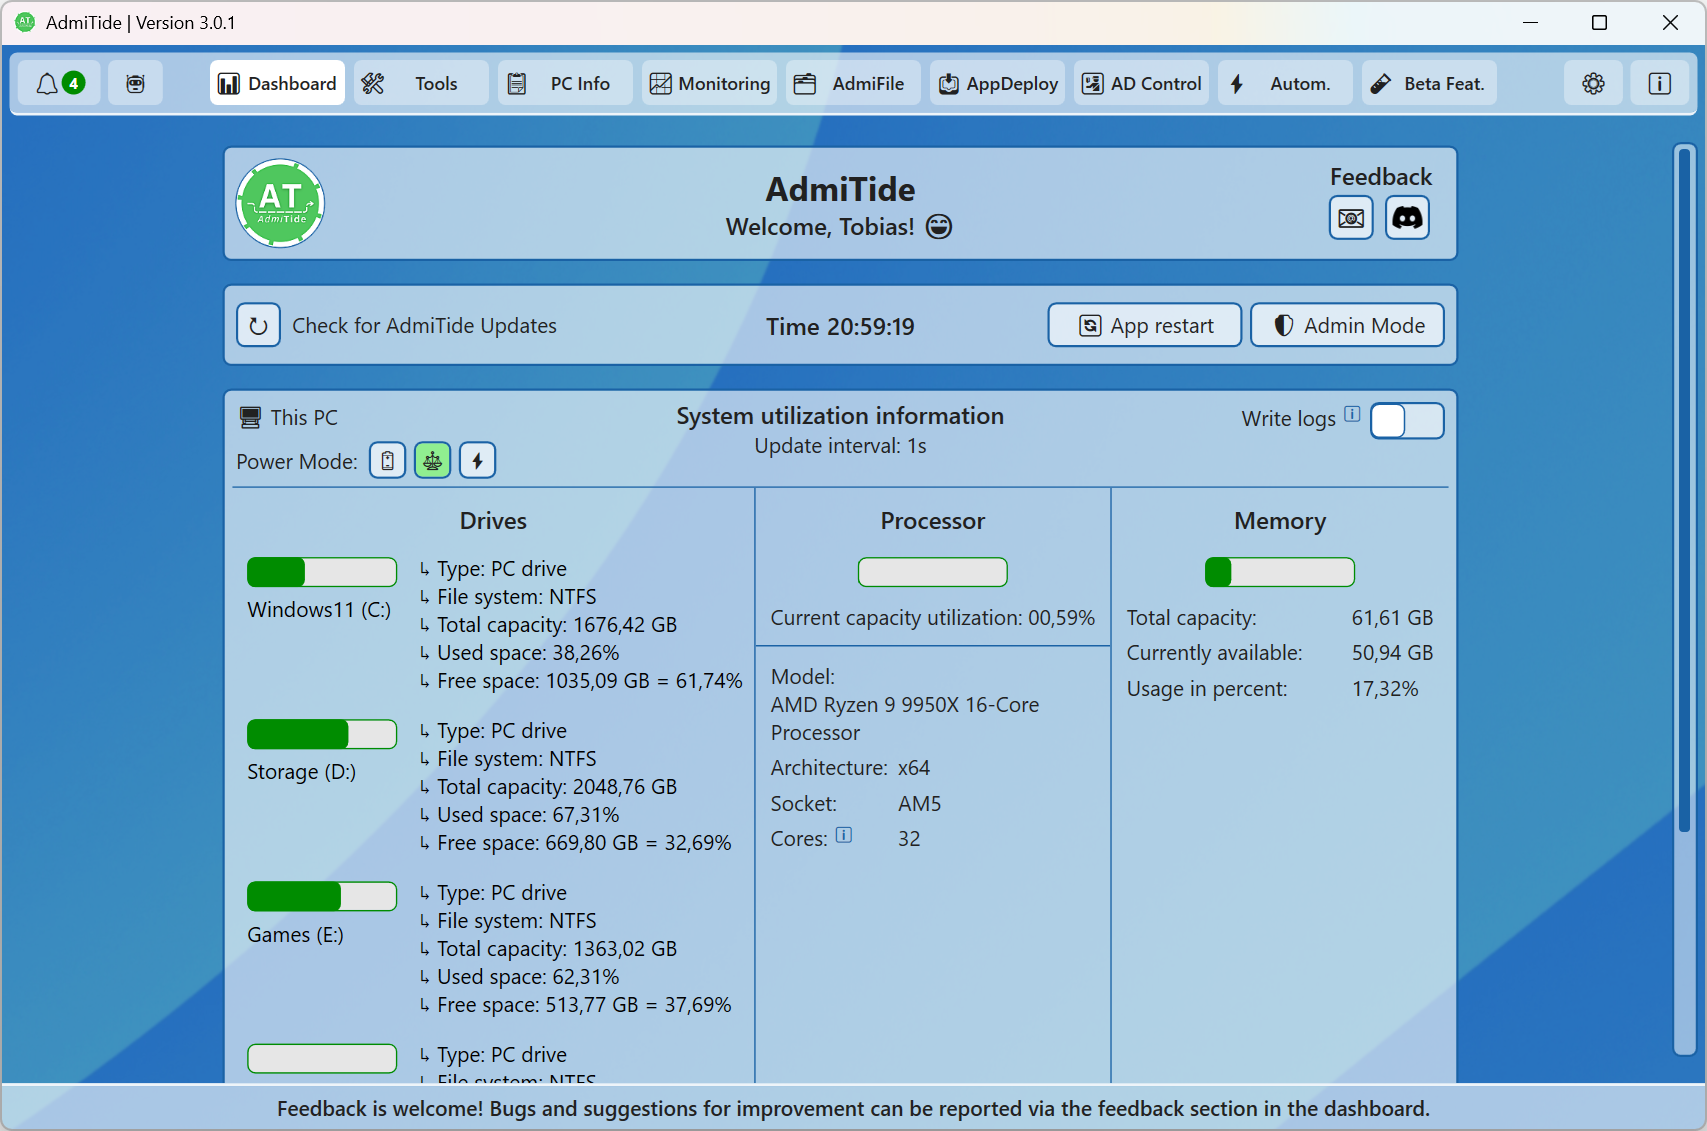Open the notifications bell with badge 4
Screen dimensions: 1707x1131
click(x=60, y=84)
